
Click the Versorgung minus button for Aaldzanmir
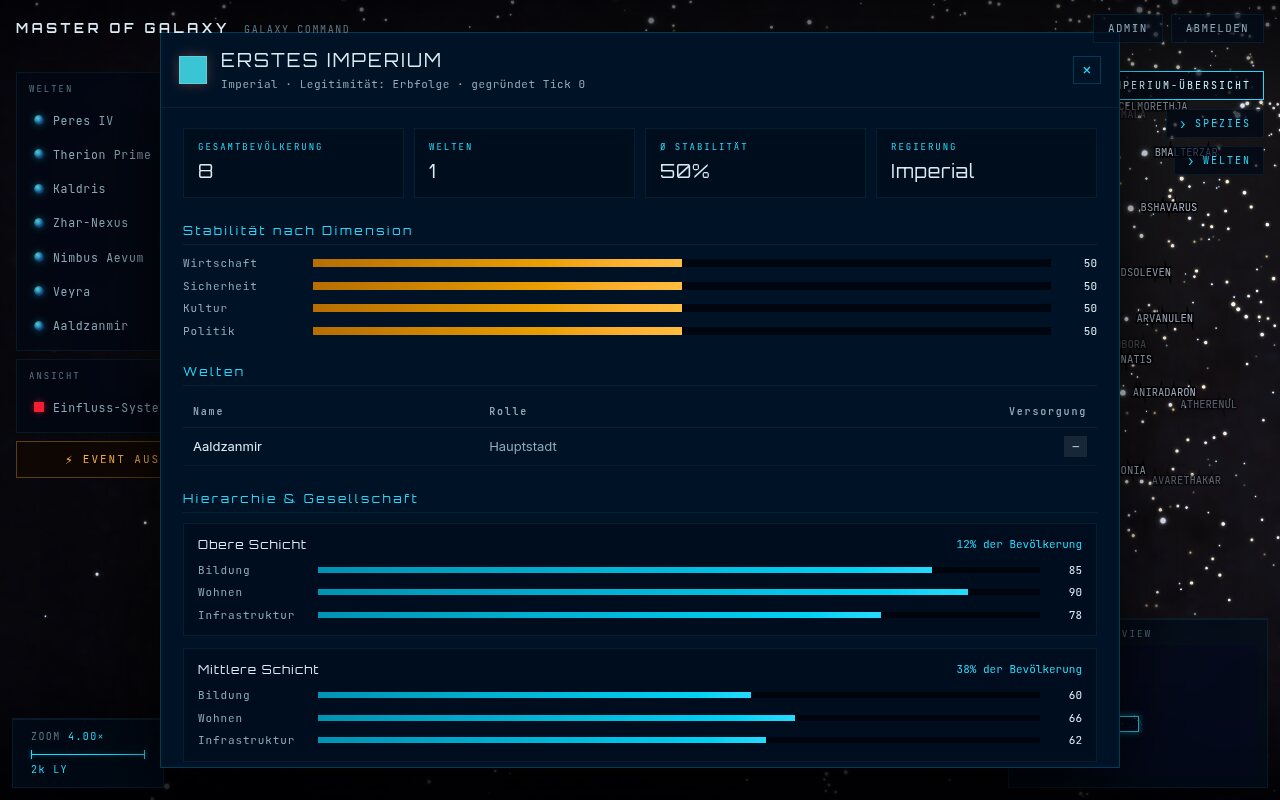tap(1075, 446)
